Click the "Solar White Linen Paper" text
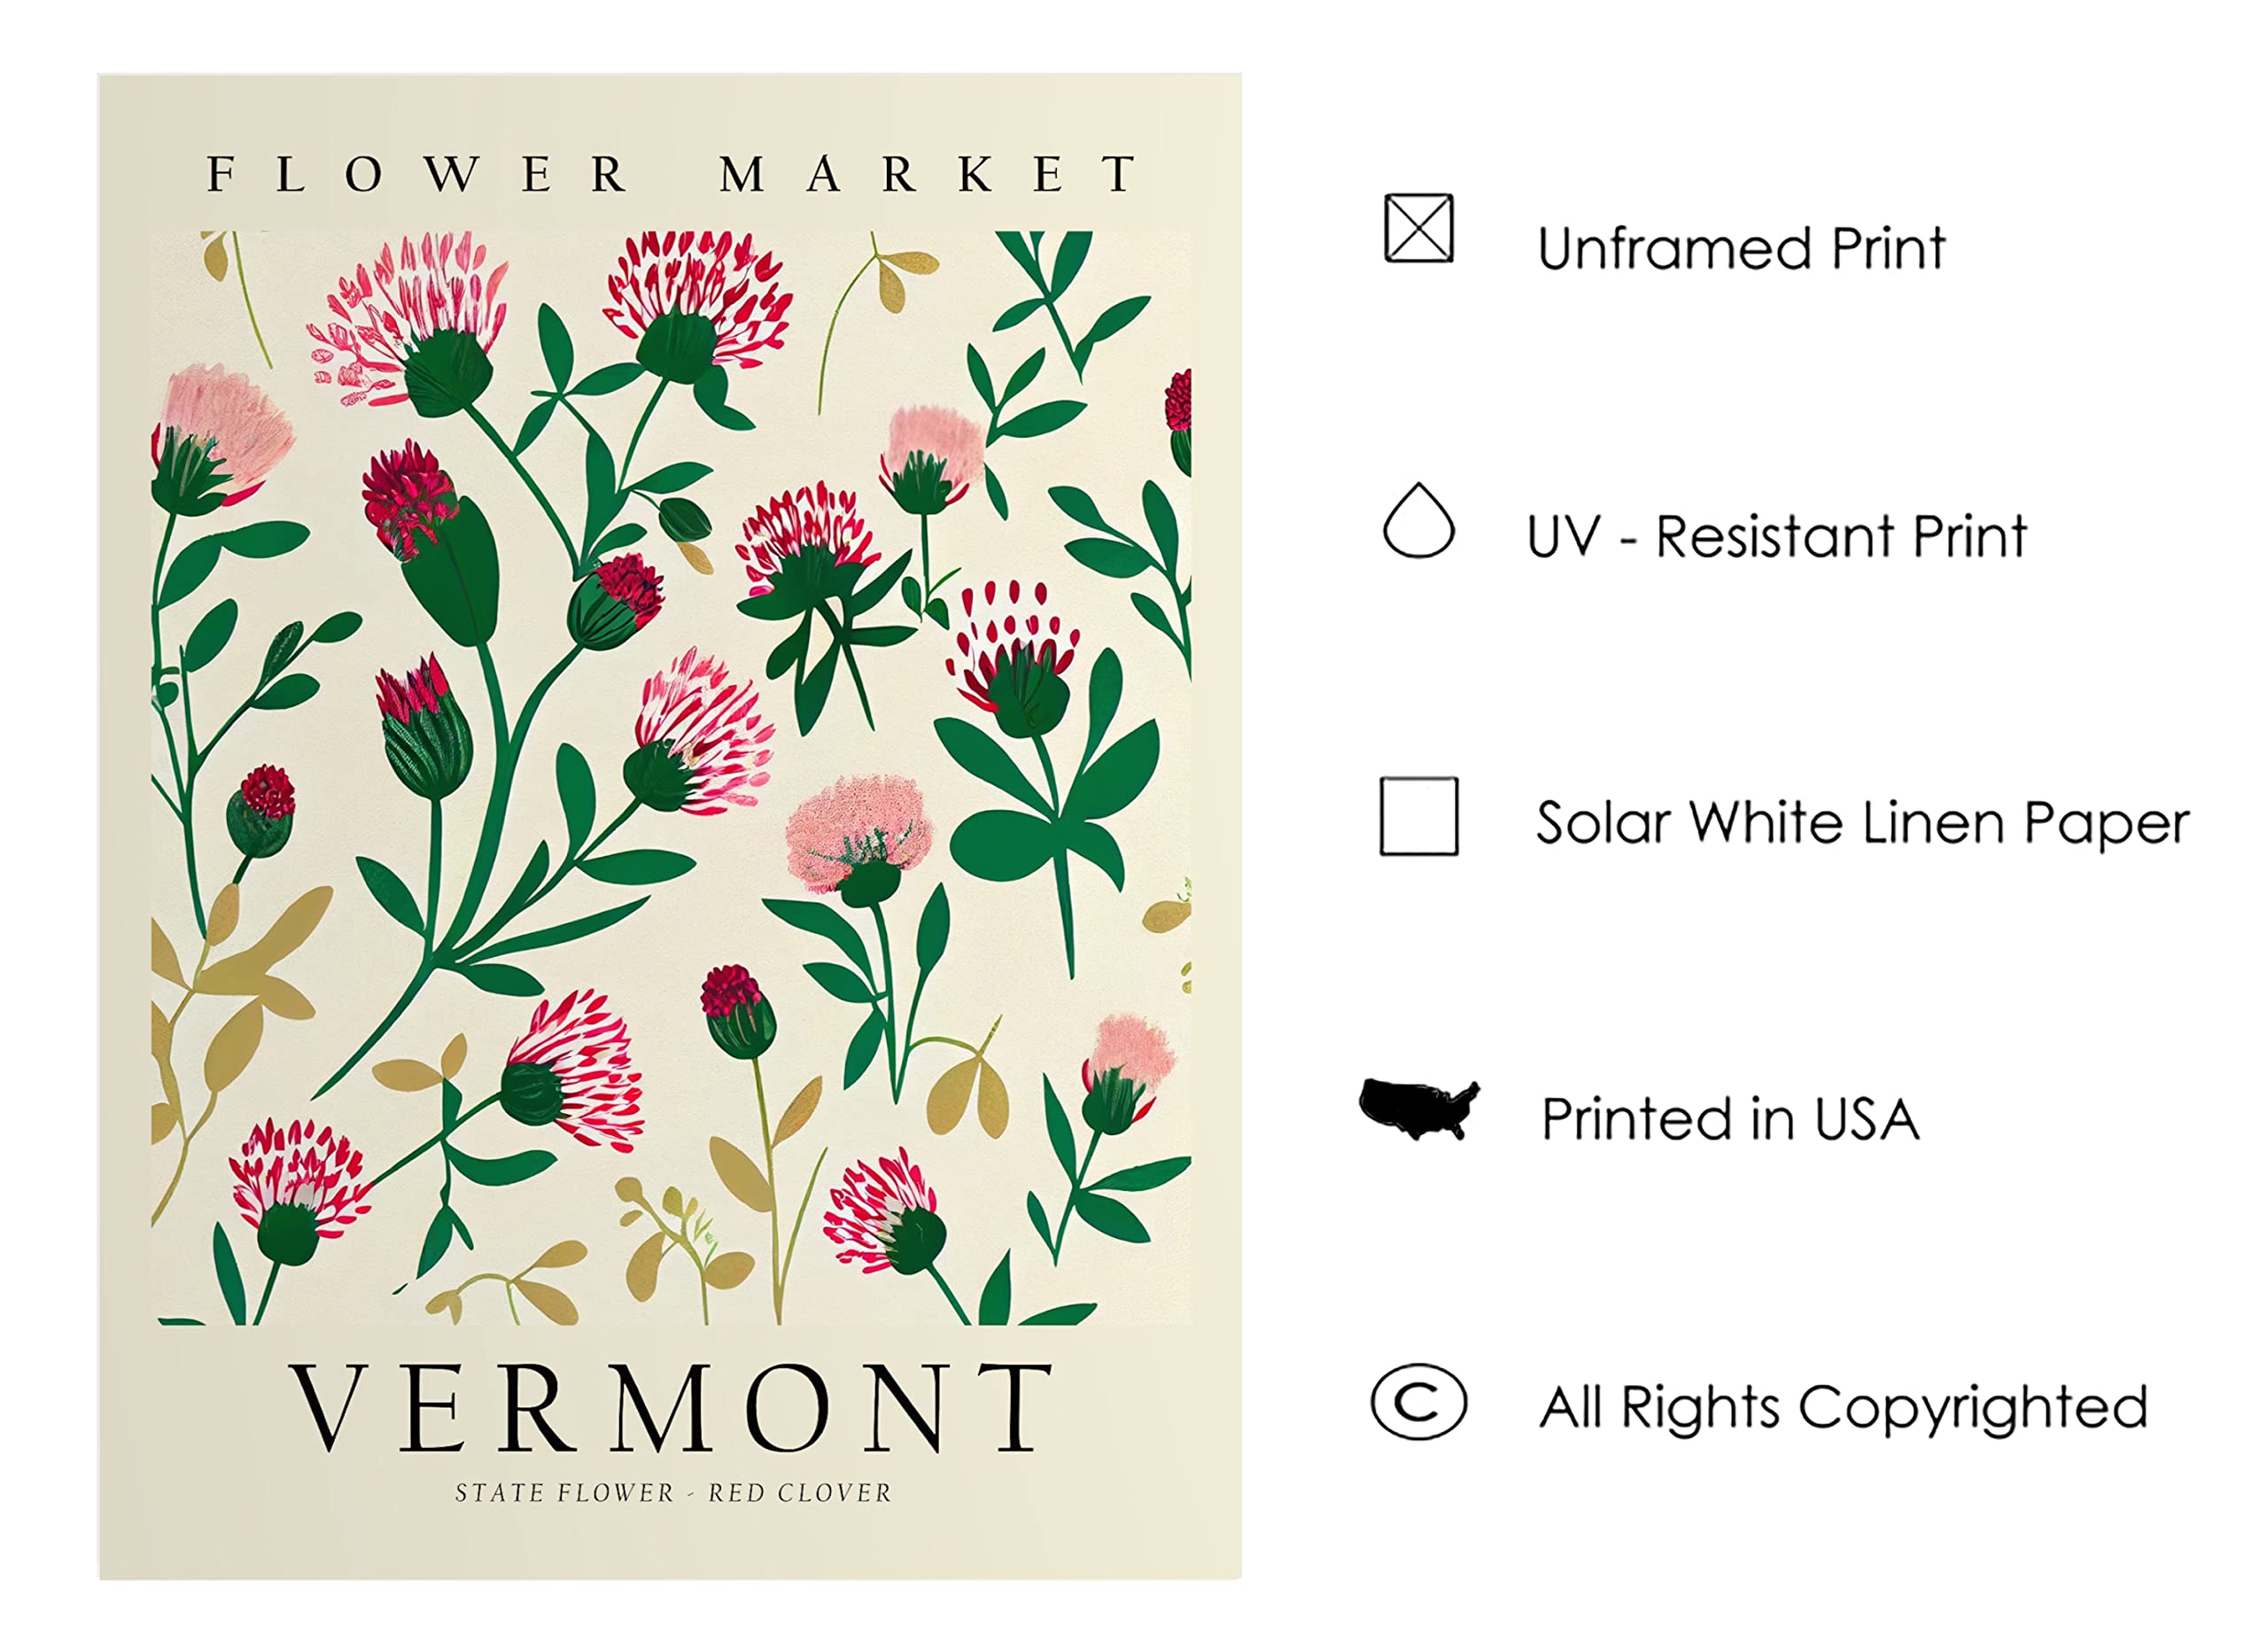Image resolution: width=2268 pixels, height=1650 pixels. click(1862, 823)
